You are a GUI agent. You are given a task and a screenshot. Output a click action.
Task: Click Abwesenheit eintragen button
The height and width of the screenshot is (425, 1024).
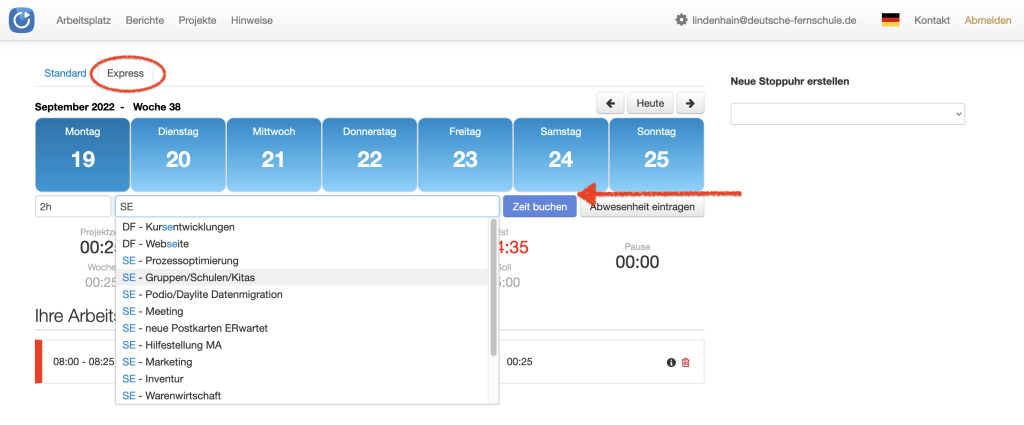pyautogui.click(x=642, y=206)
